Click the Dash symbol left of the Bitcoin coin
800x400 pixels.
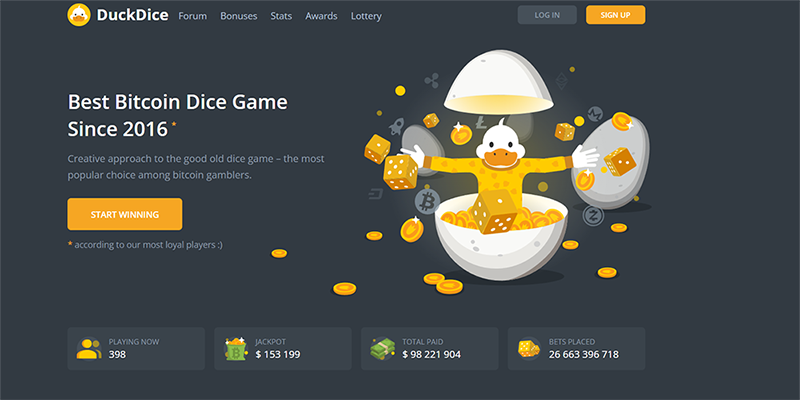tap(376, 194)
